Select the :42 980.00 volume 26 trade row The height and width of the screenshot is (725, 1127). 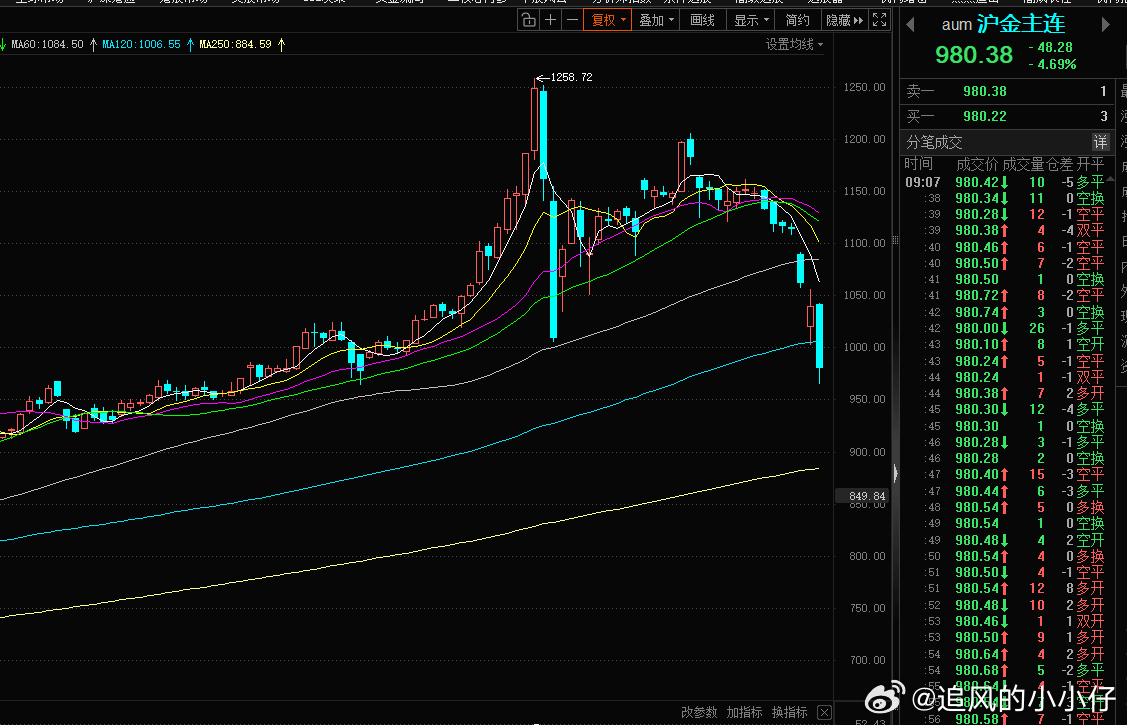coord(1006,328)
